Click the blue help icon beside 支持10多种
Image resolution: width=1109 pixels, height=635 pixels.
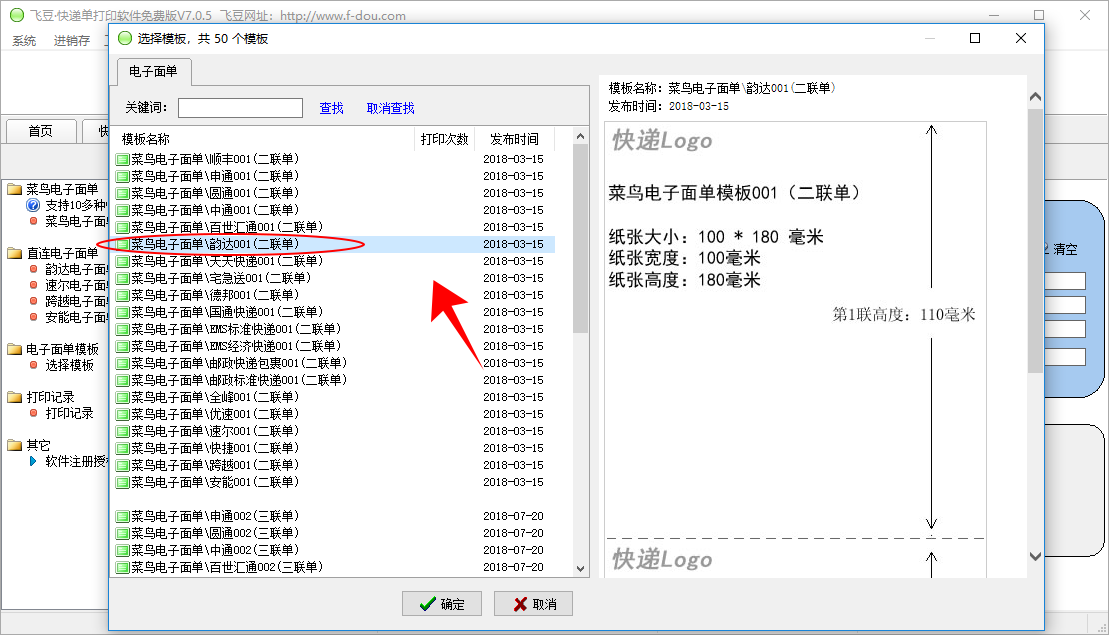(33, 205)
